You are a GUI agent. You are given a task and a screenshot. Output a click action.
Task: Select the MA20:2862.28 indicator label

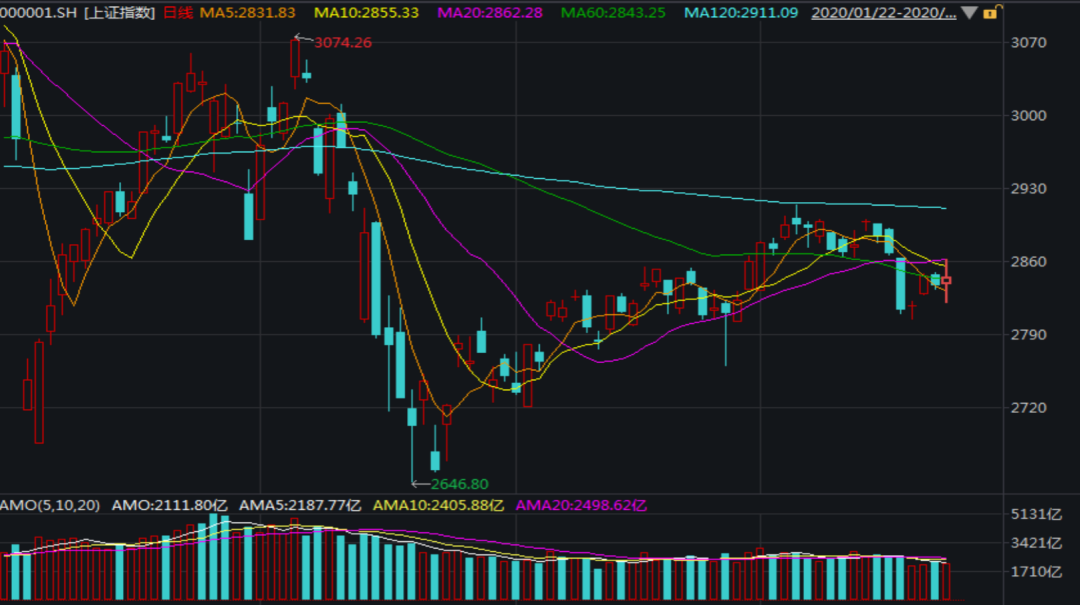[x=490, y=12]
